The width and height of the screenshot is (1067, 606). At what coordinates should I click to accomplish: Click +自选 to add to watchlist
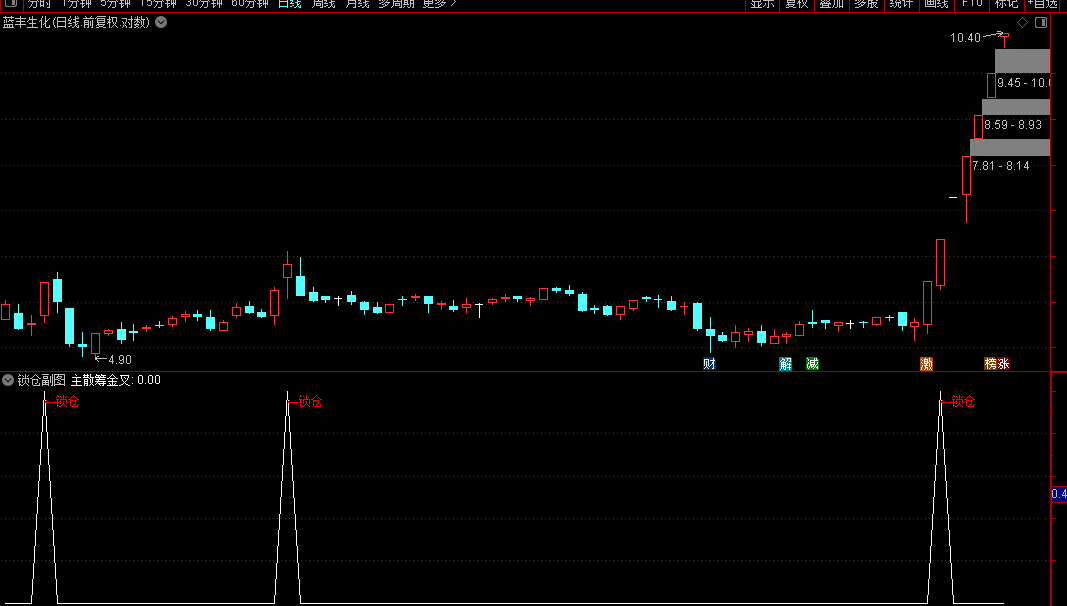[x=1044, y=3]
